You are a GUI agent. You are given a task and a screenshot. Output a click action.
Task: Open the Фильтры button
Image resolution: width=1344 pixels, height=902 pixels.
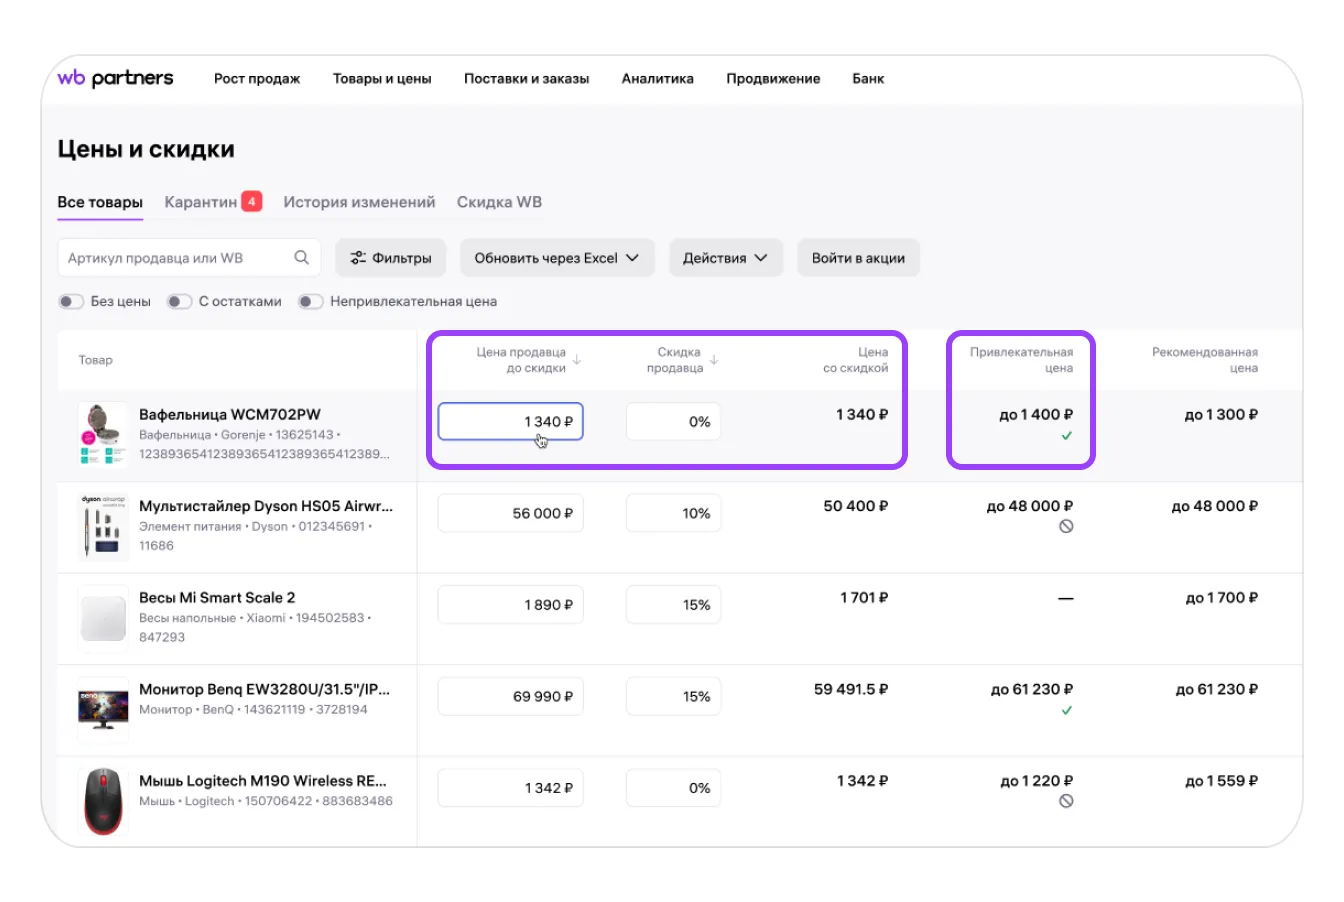tap(391, 258)
